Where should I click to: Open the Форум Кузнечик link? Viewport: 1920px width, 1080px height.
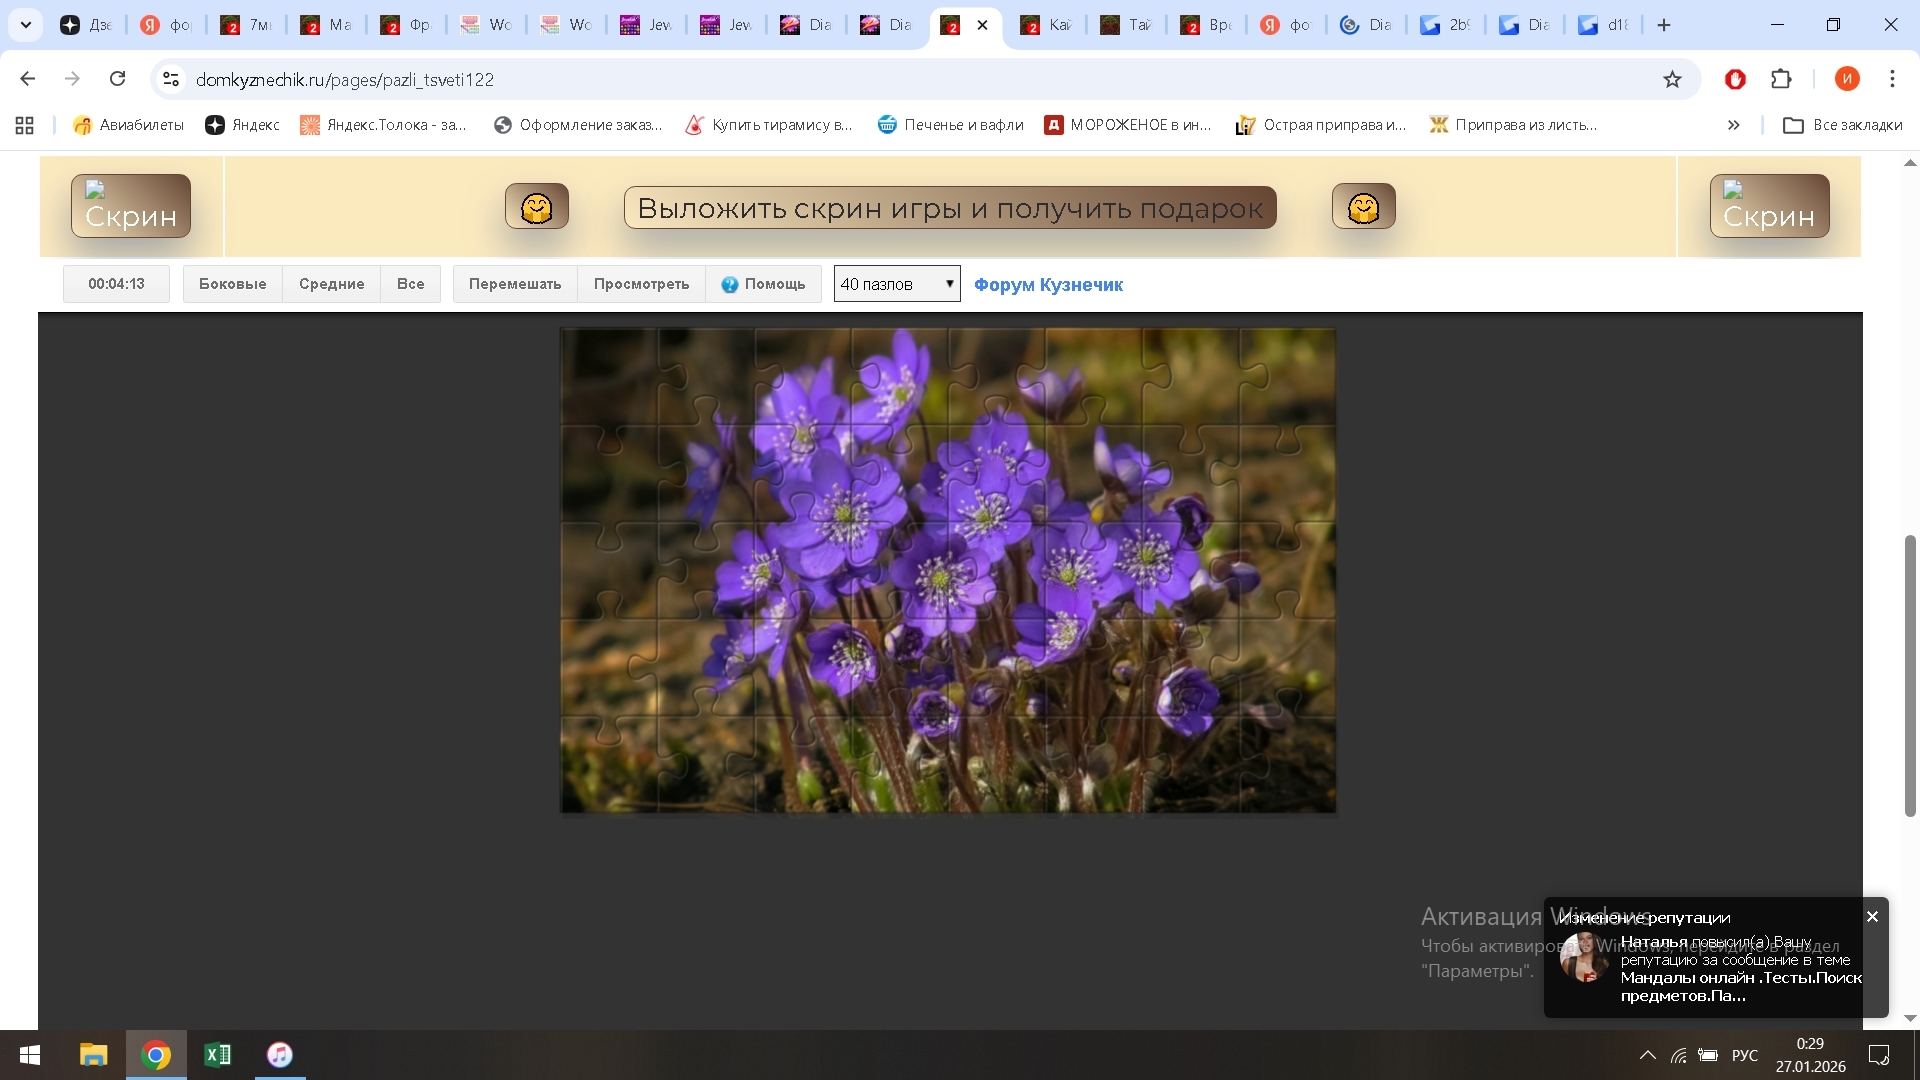coord(1048,285)
